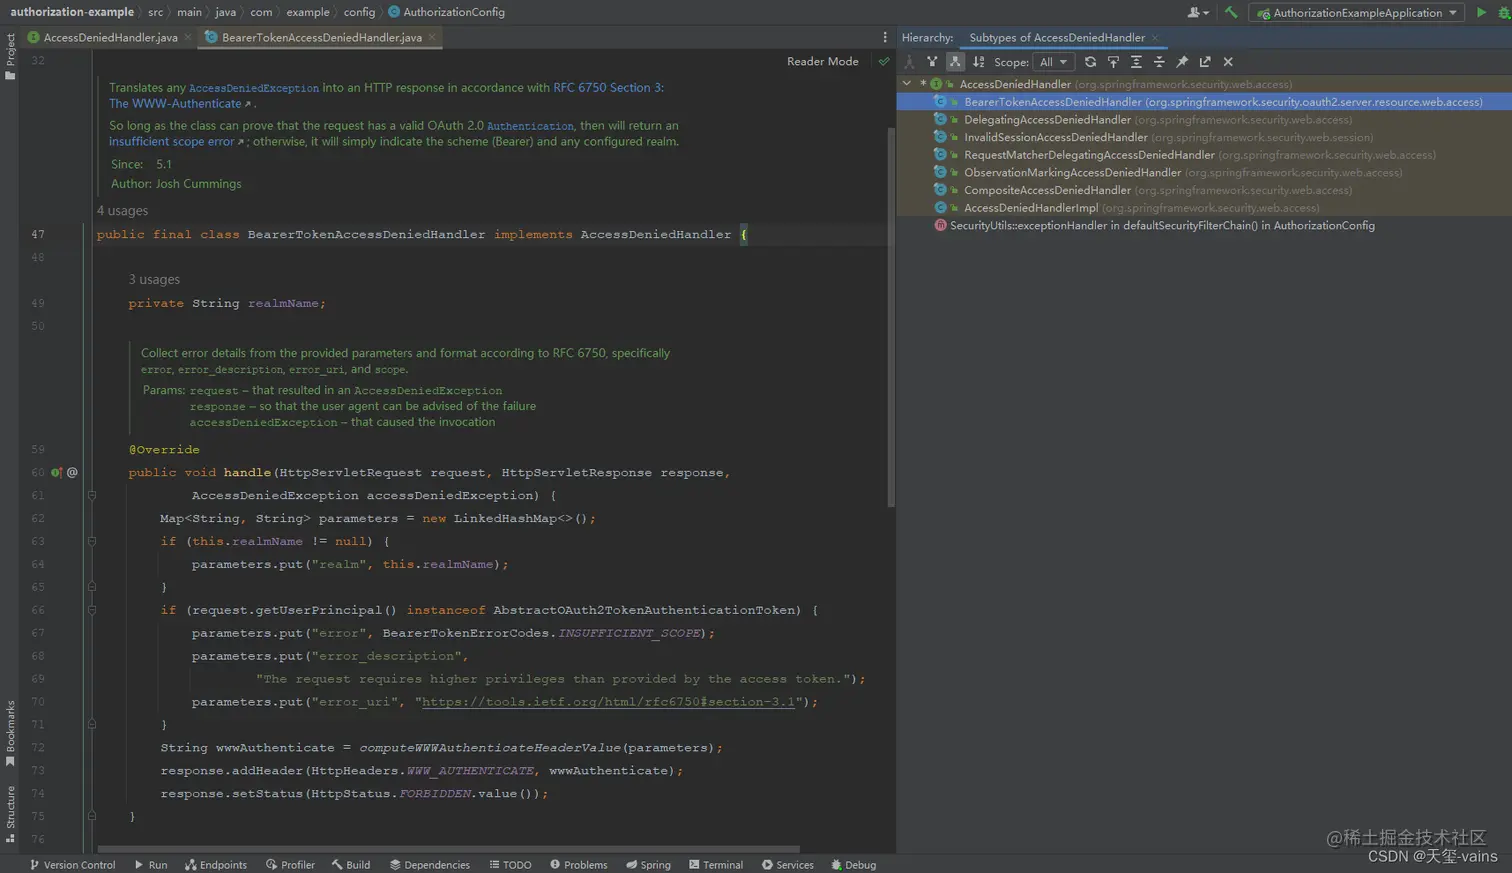Open the user account dropdown icon
1512x873 pixels.
[x=1198, y=12]
